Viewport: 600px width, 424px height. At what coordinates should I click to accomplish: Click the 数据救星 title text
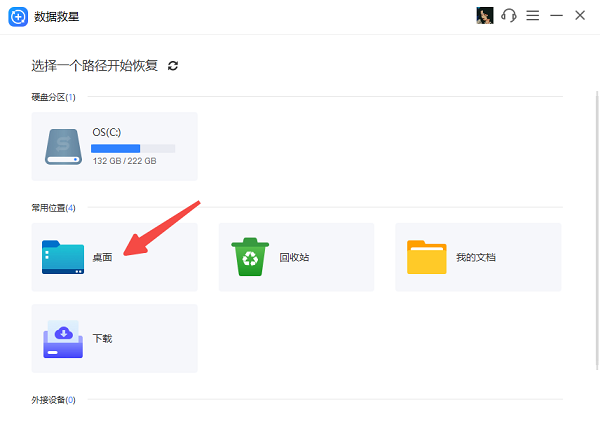click(56, 17)
